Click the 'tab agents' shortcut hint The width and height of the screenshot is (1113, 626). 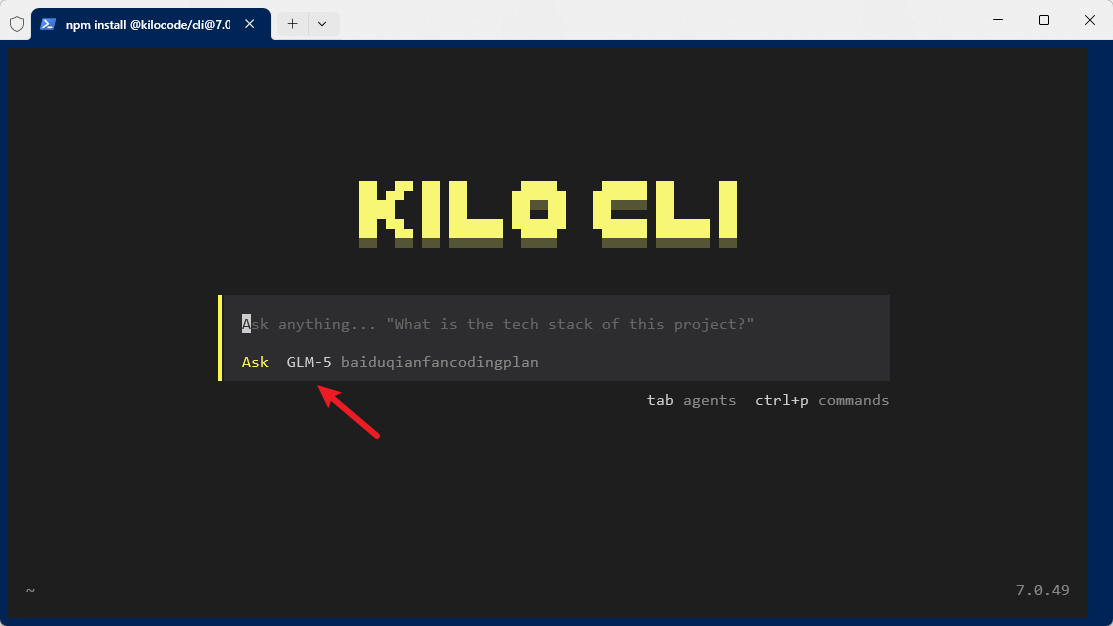click(x=691, y=400)
